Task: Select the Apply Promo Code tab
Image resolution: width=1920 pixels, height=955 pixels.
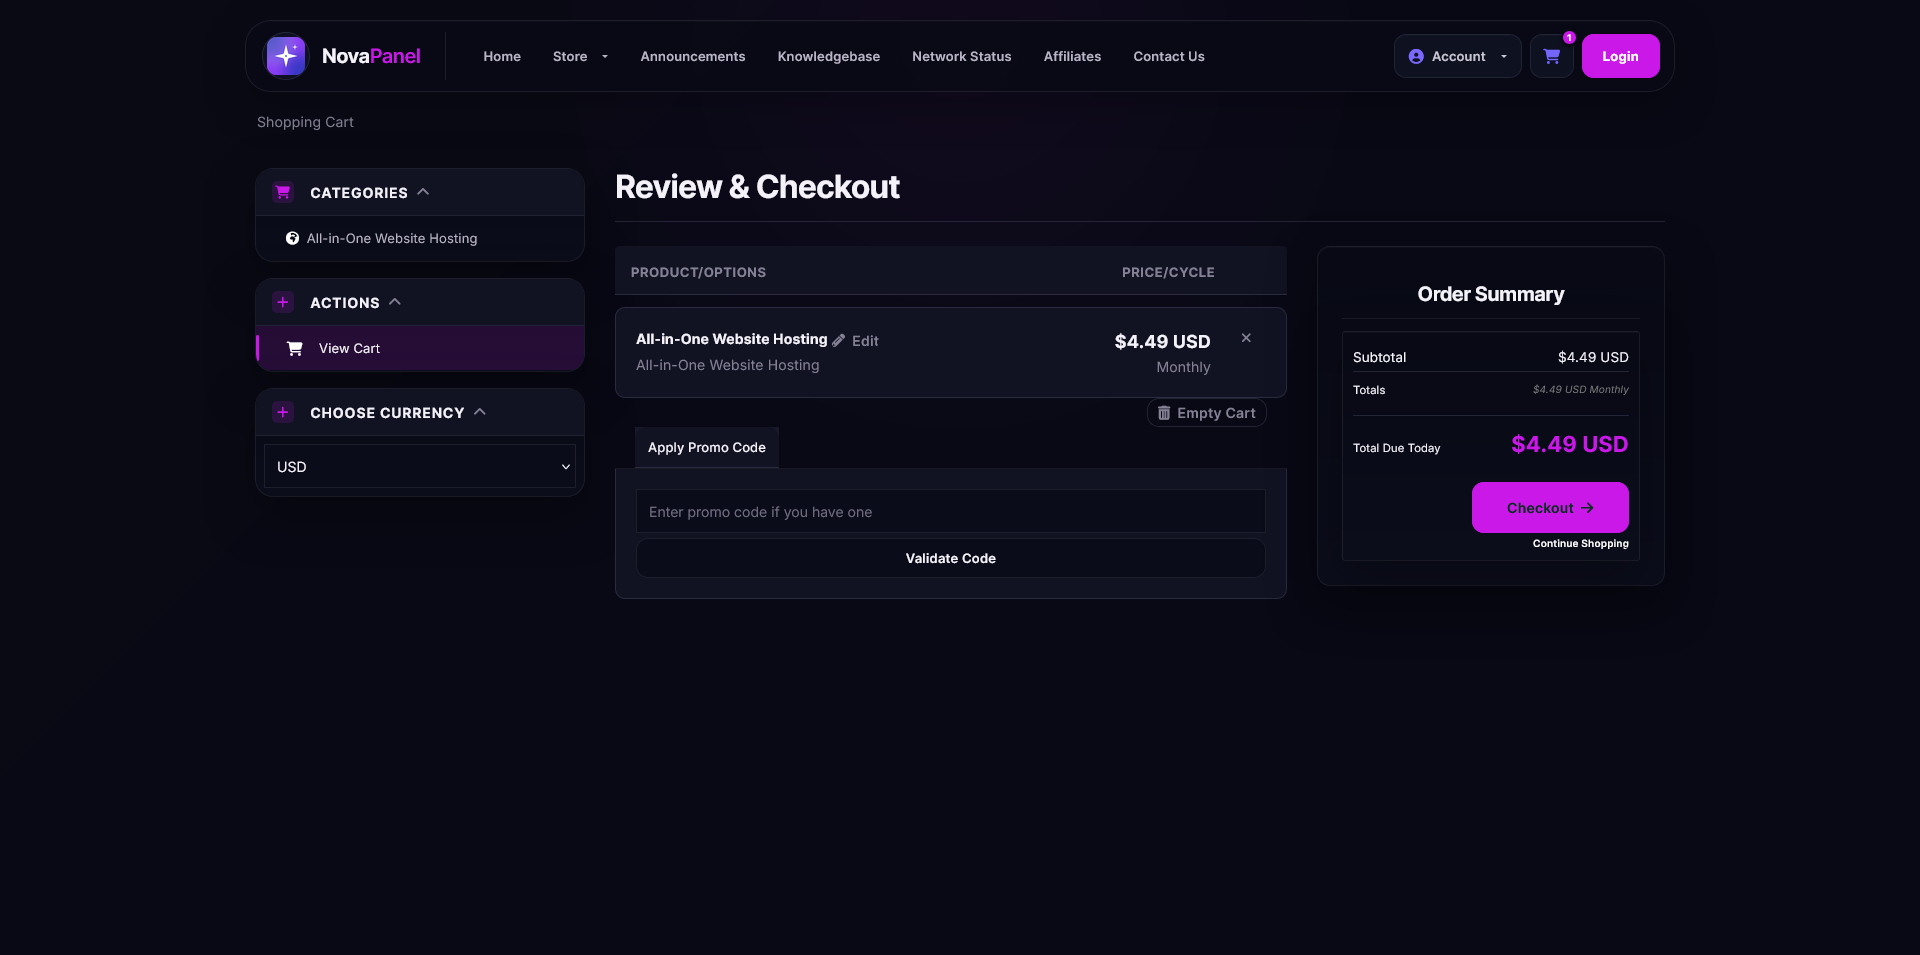Action: (x=707, y=447)
